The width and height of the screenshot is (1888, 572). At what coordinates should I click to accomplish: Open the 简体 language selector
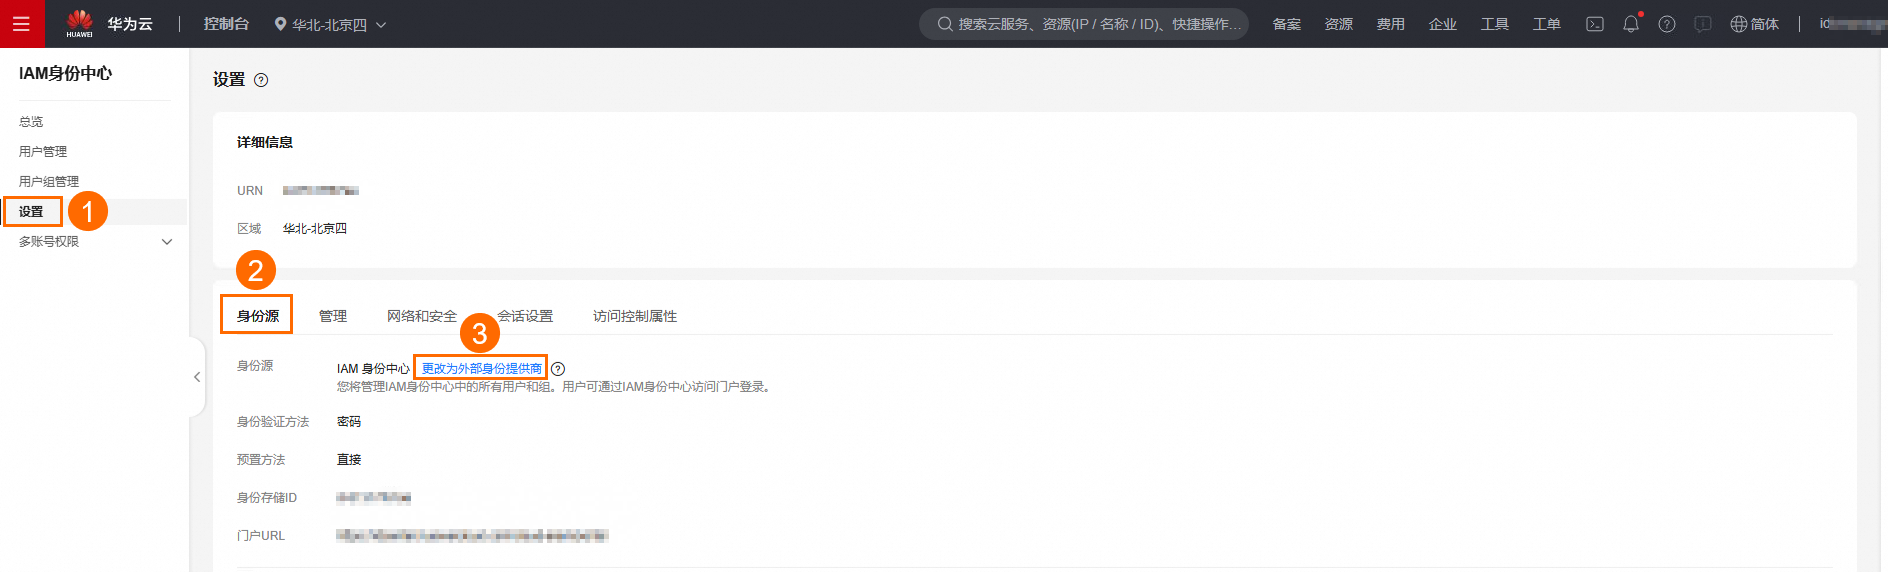coord(1755,24)
